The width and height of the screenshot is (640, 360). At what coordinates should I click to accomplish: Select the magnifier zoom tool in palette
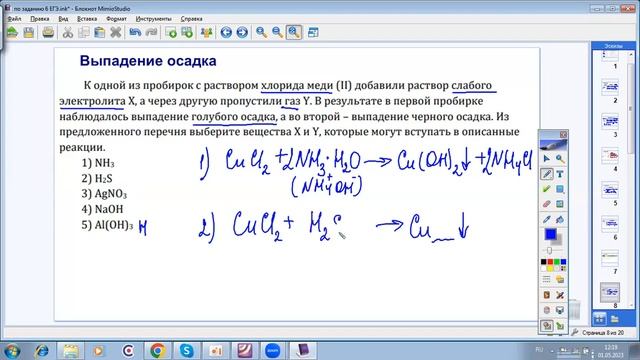tap(560, 159)
